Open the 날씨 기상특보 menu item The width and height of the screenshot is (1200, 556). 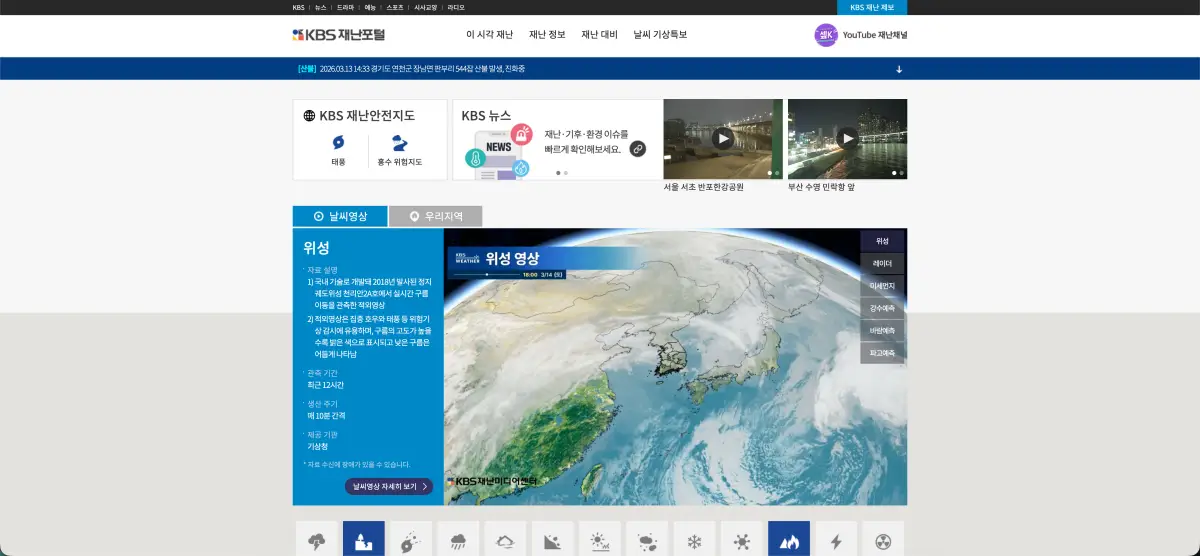[660, 35]
